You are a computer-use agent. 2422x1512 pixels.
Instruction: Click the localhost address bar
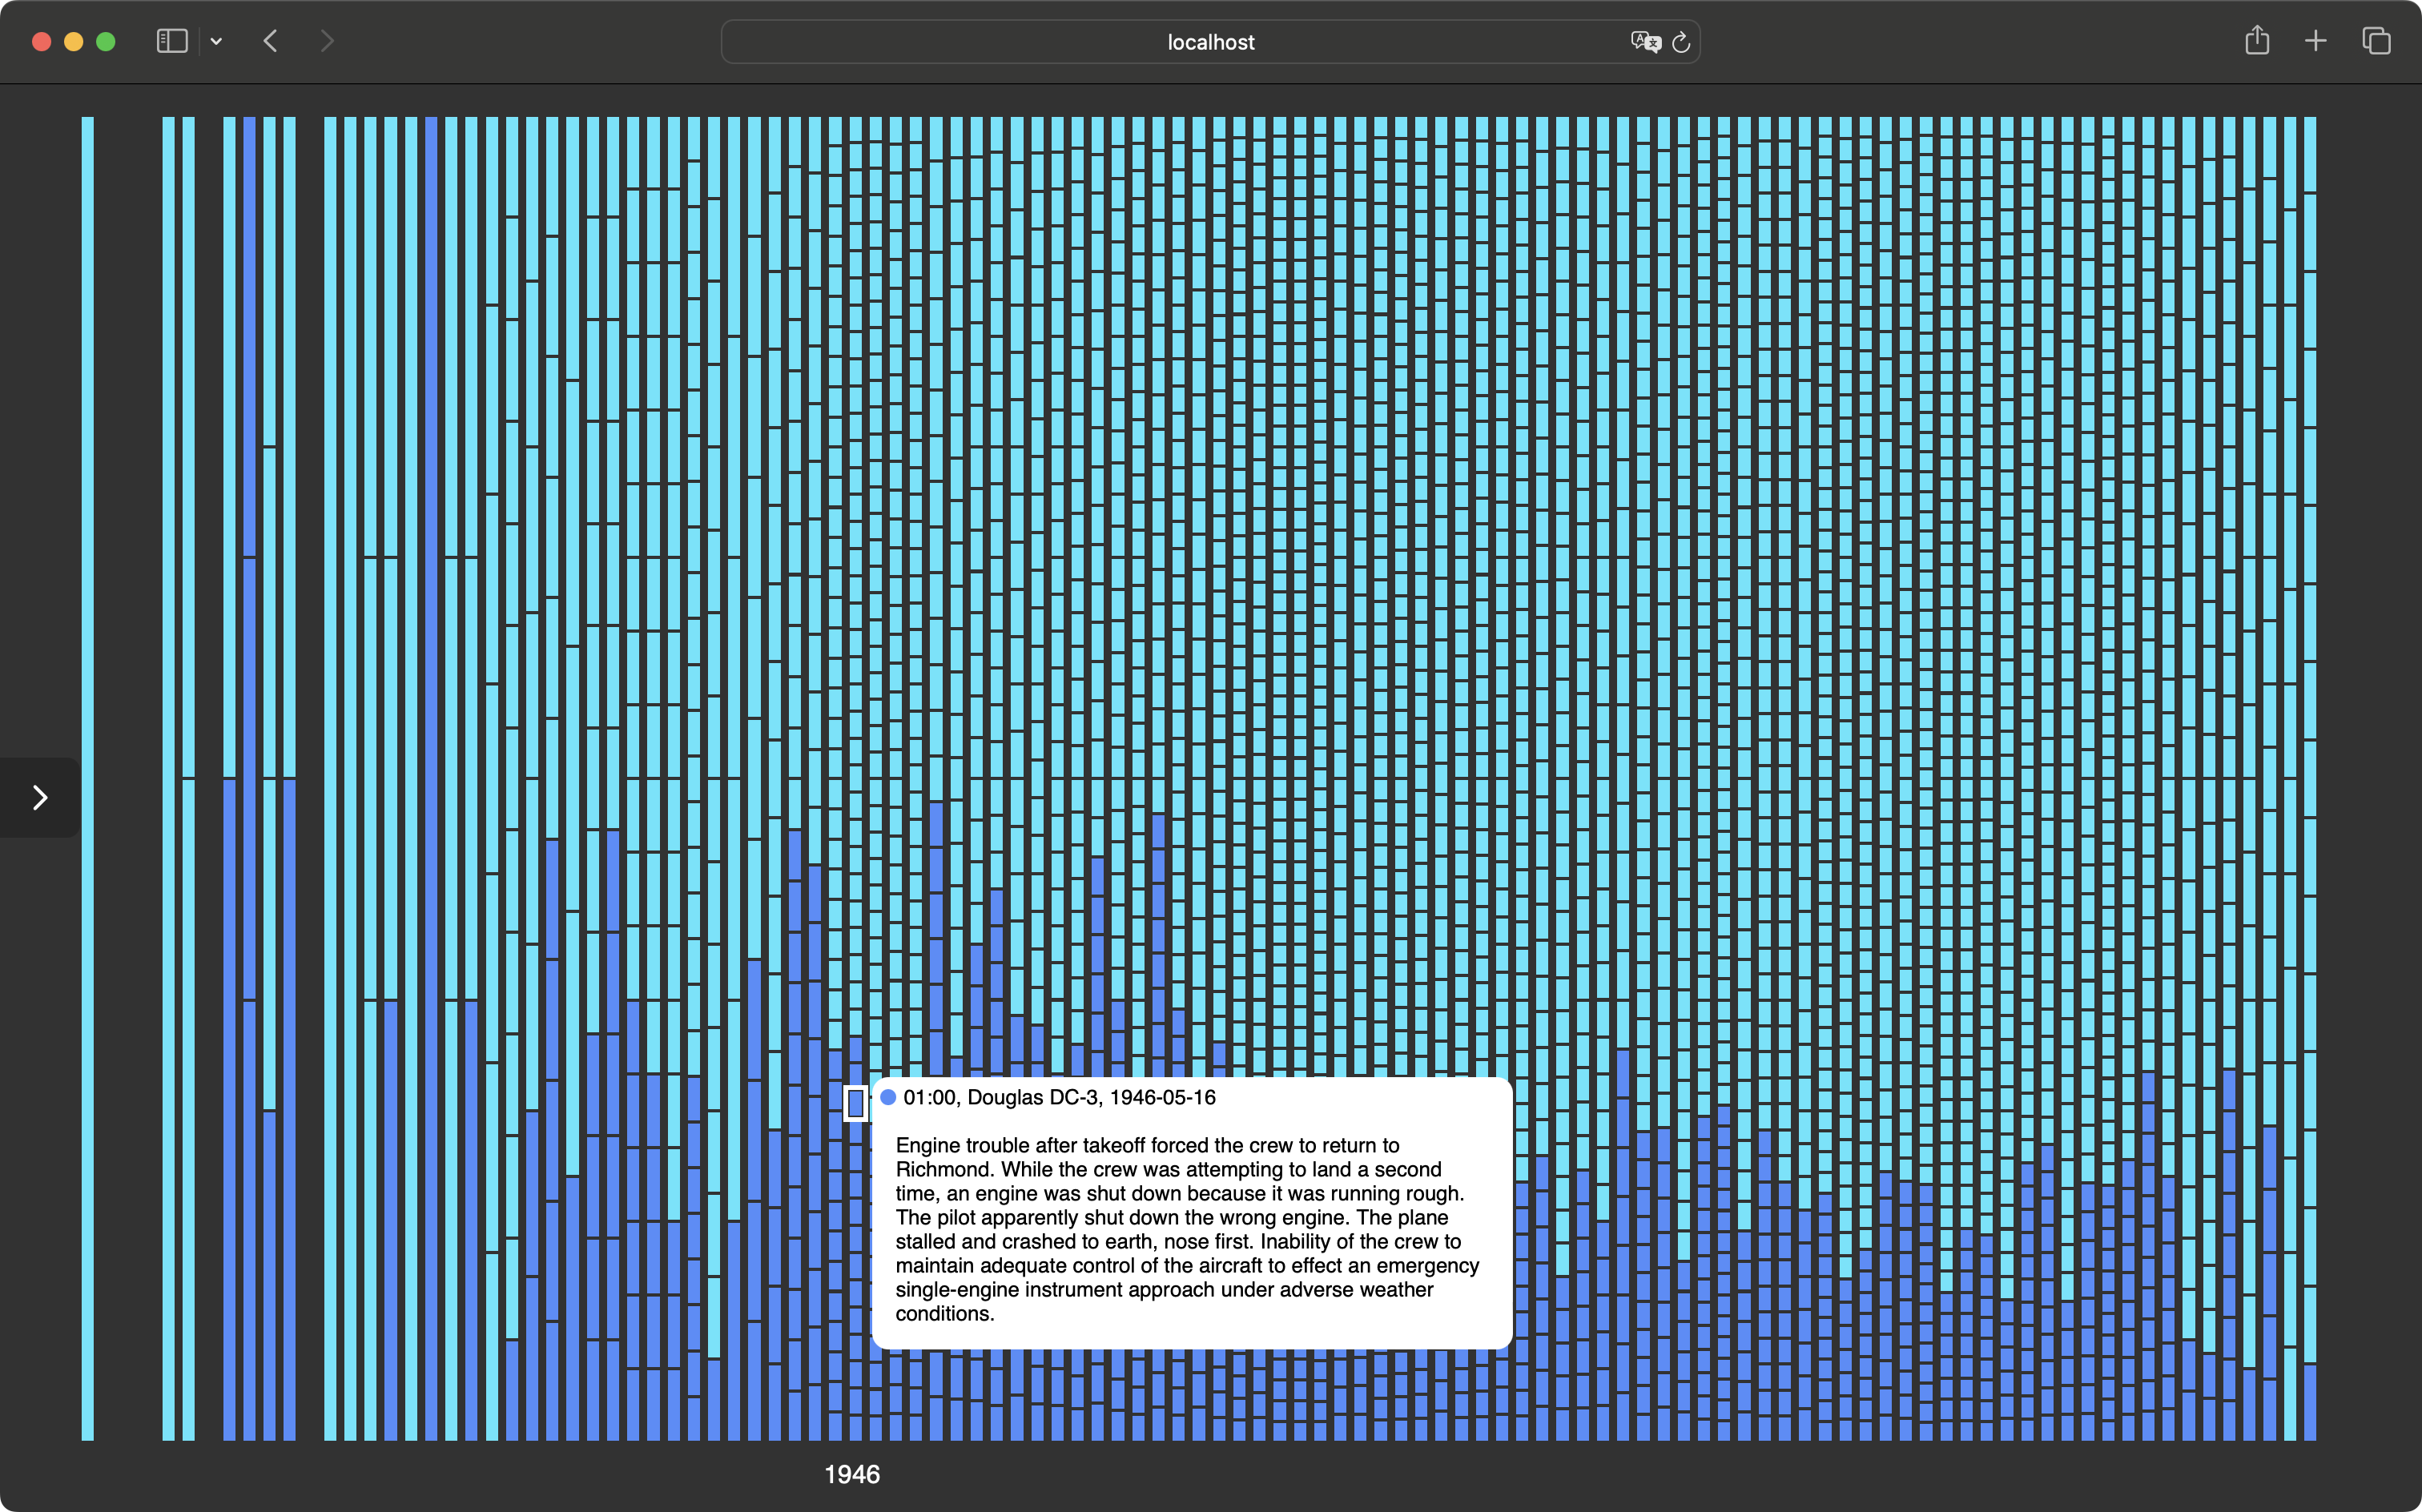(1209, 42)
